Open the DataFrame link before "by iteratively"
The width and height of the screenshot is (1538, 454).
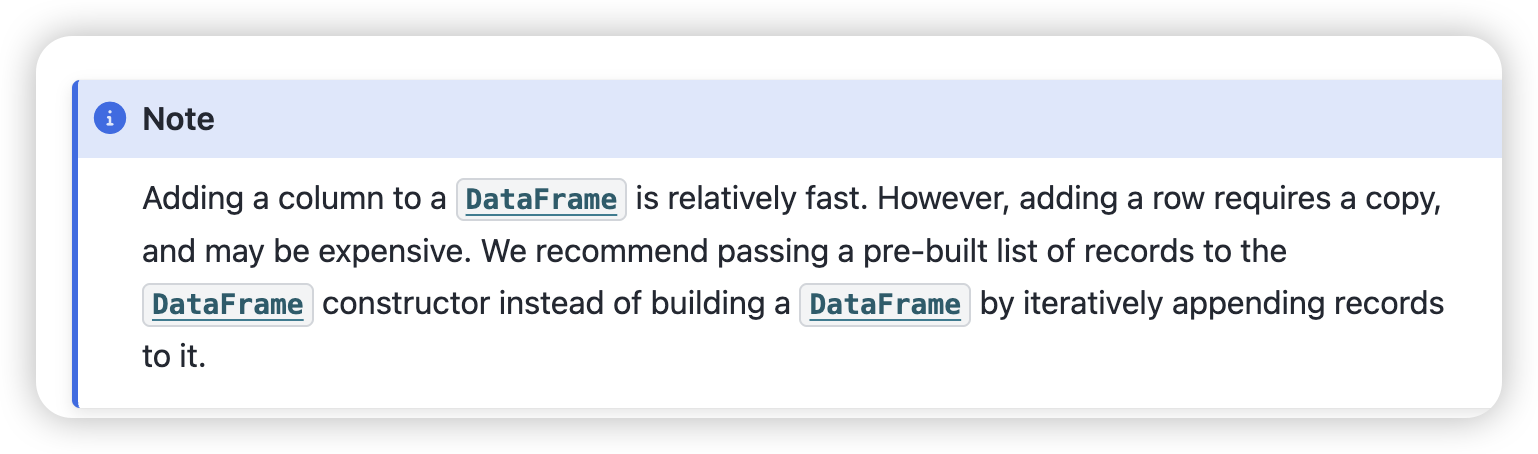885,304
